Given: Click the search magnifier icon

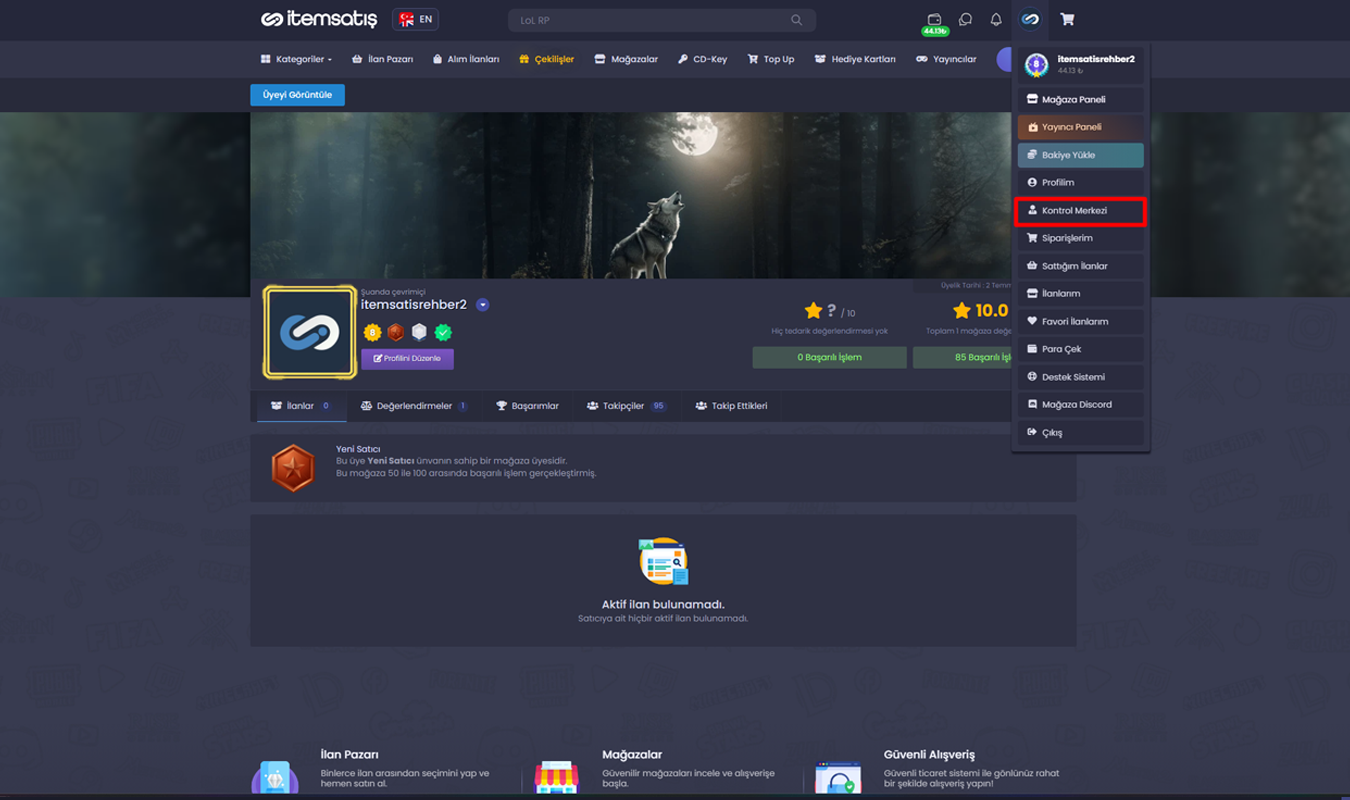Looking at the screenshot, I should [796, 20].
